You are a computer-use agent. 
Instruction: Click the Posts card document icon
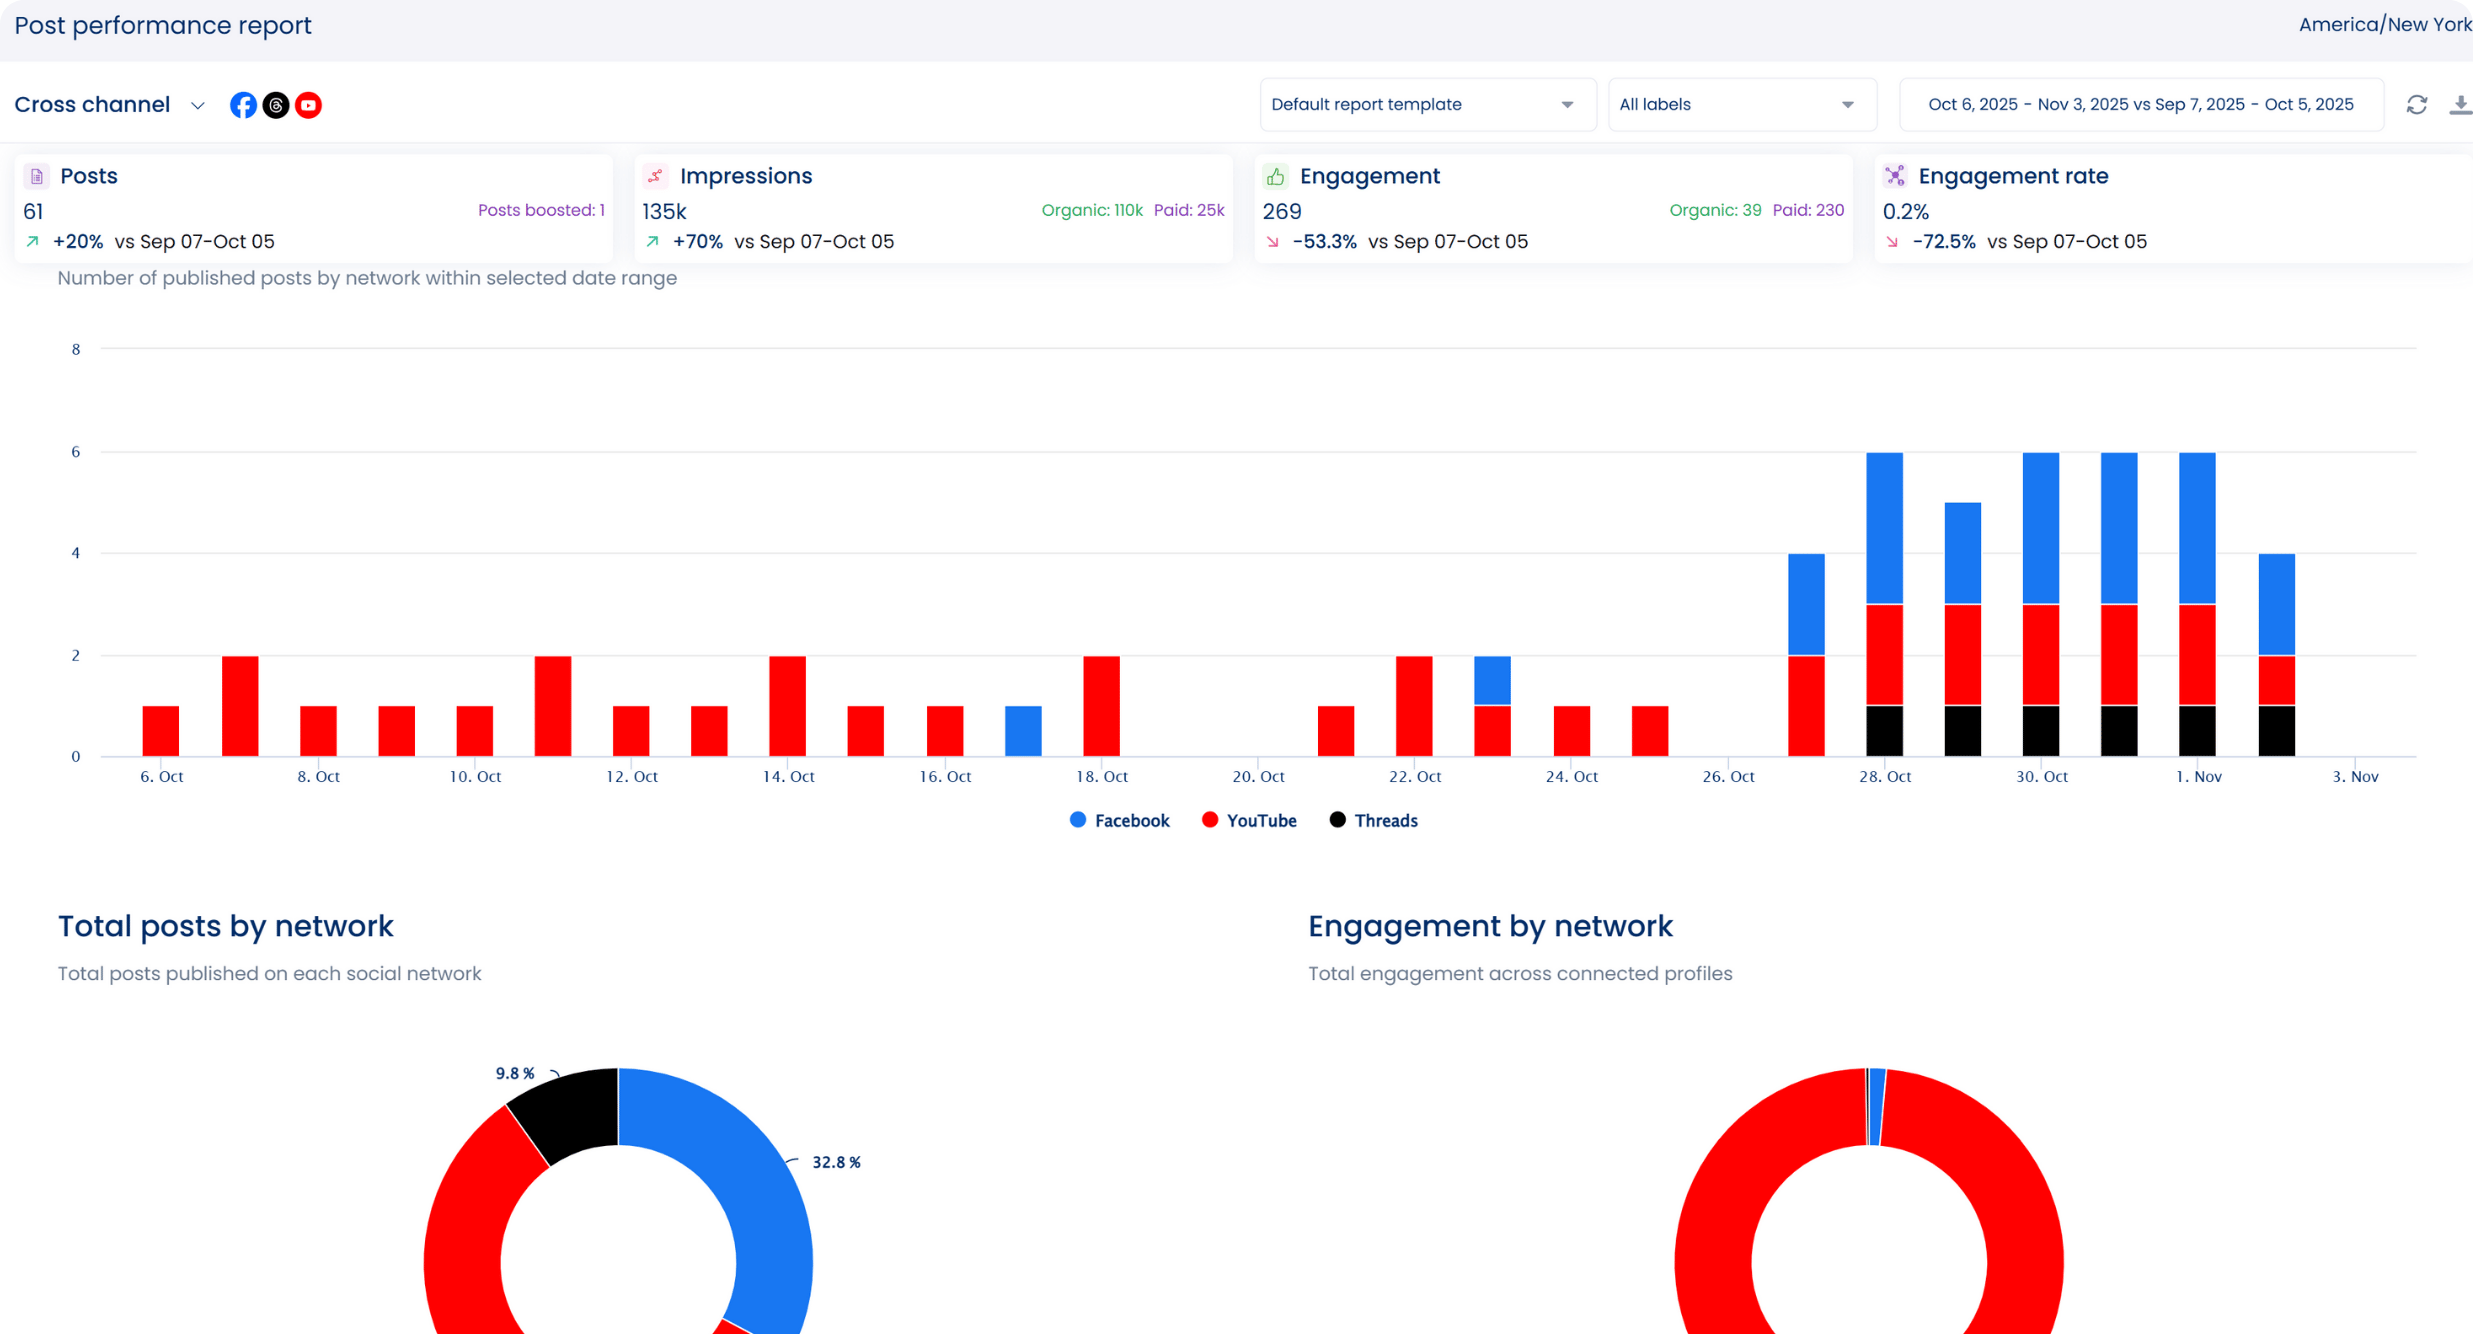coord(37,176)
